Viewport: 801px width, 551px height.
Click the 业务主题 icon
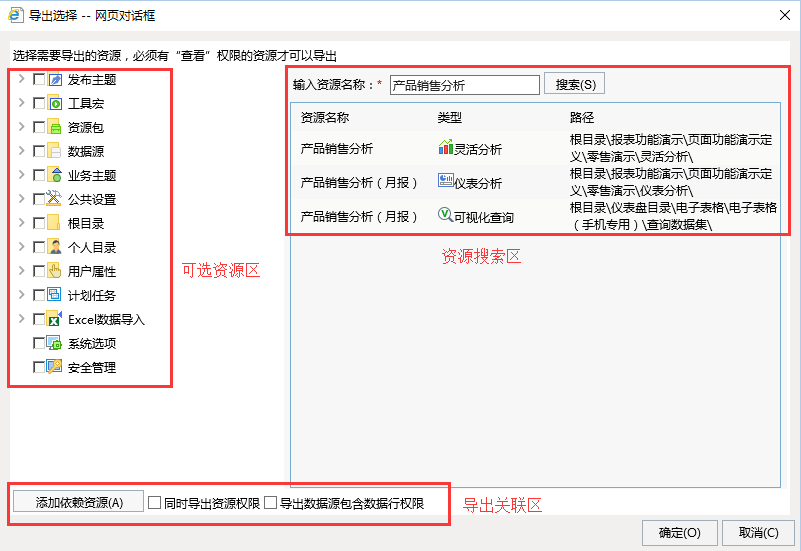coord(55,175)
